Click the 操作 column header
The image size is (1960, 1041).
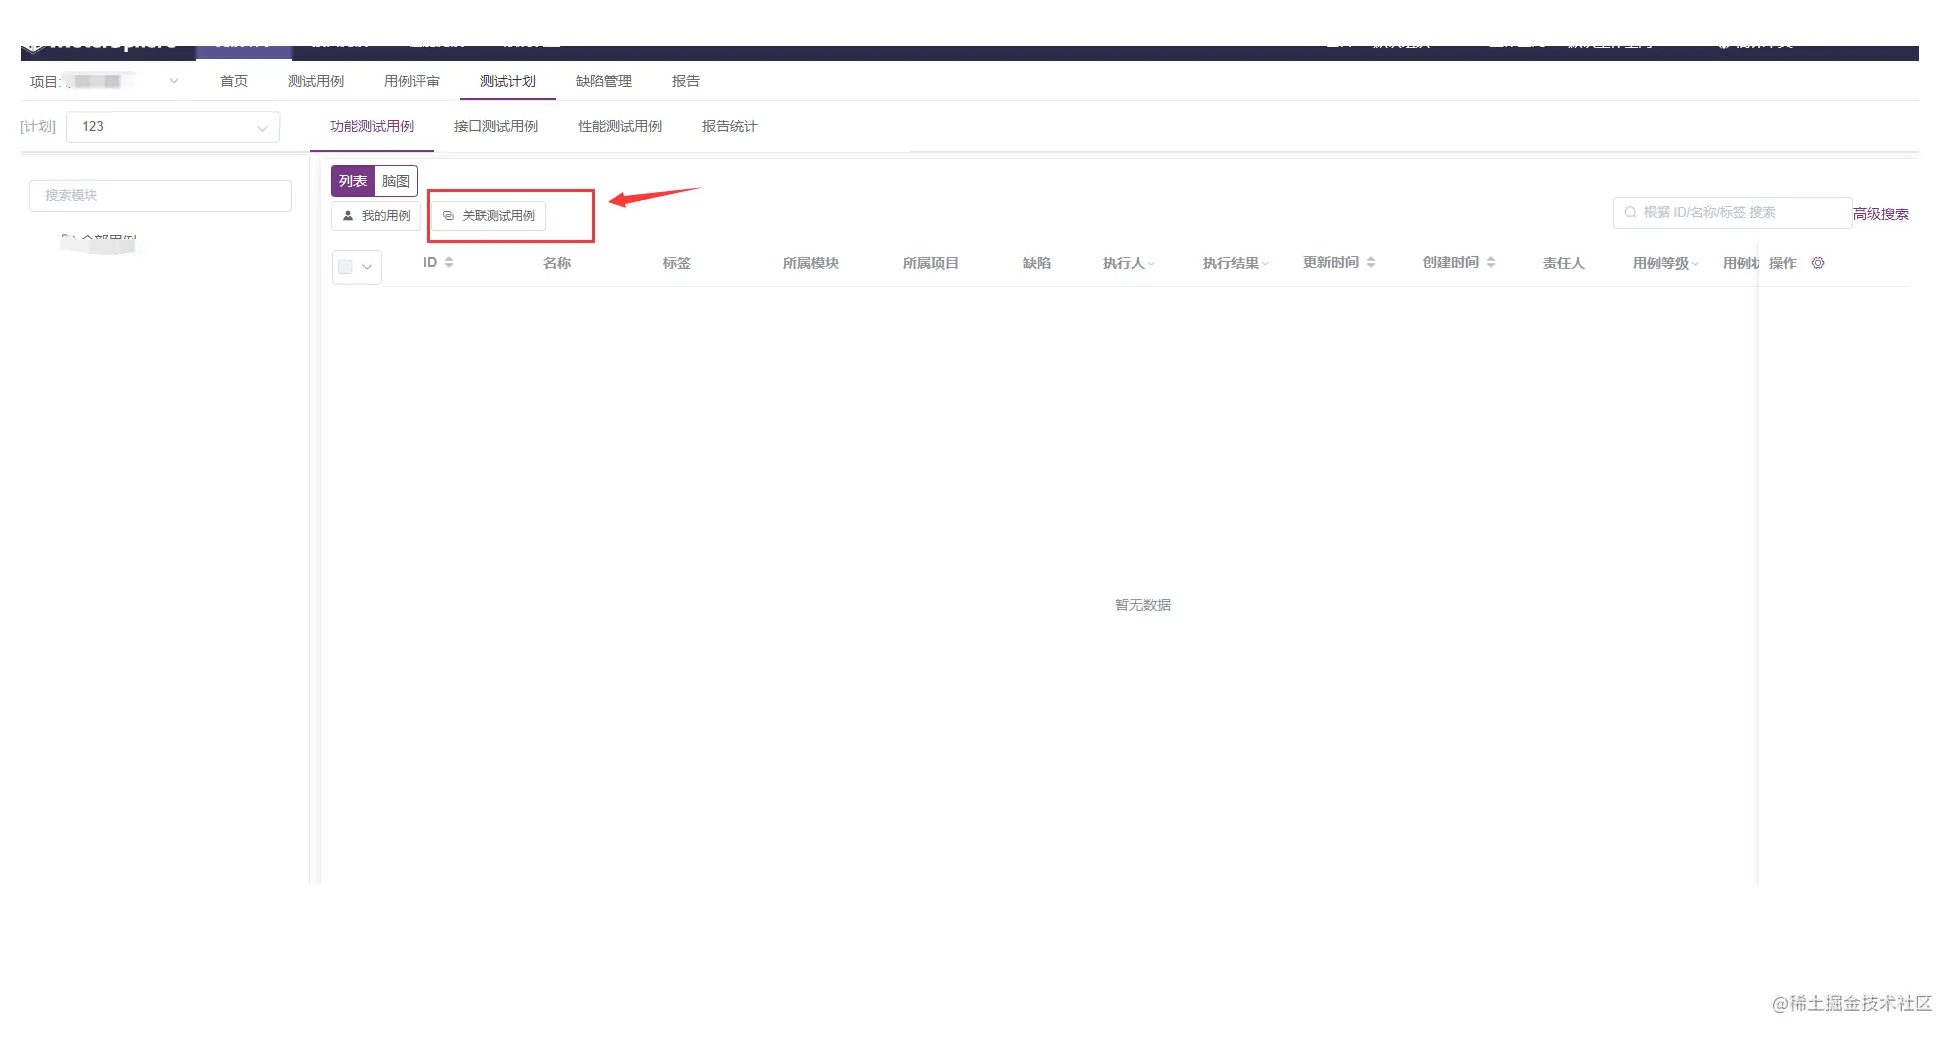pyautogui.click(x=1783, y=263)
